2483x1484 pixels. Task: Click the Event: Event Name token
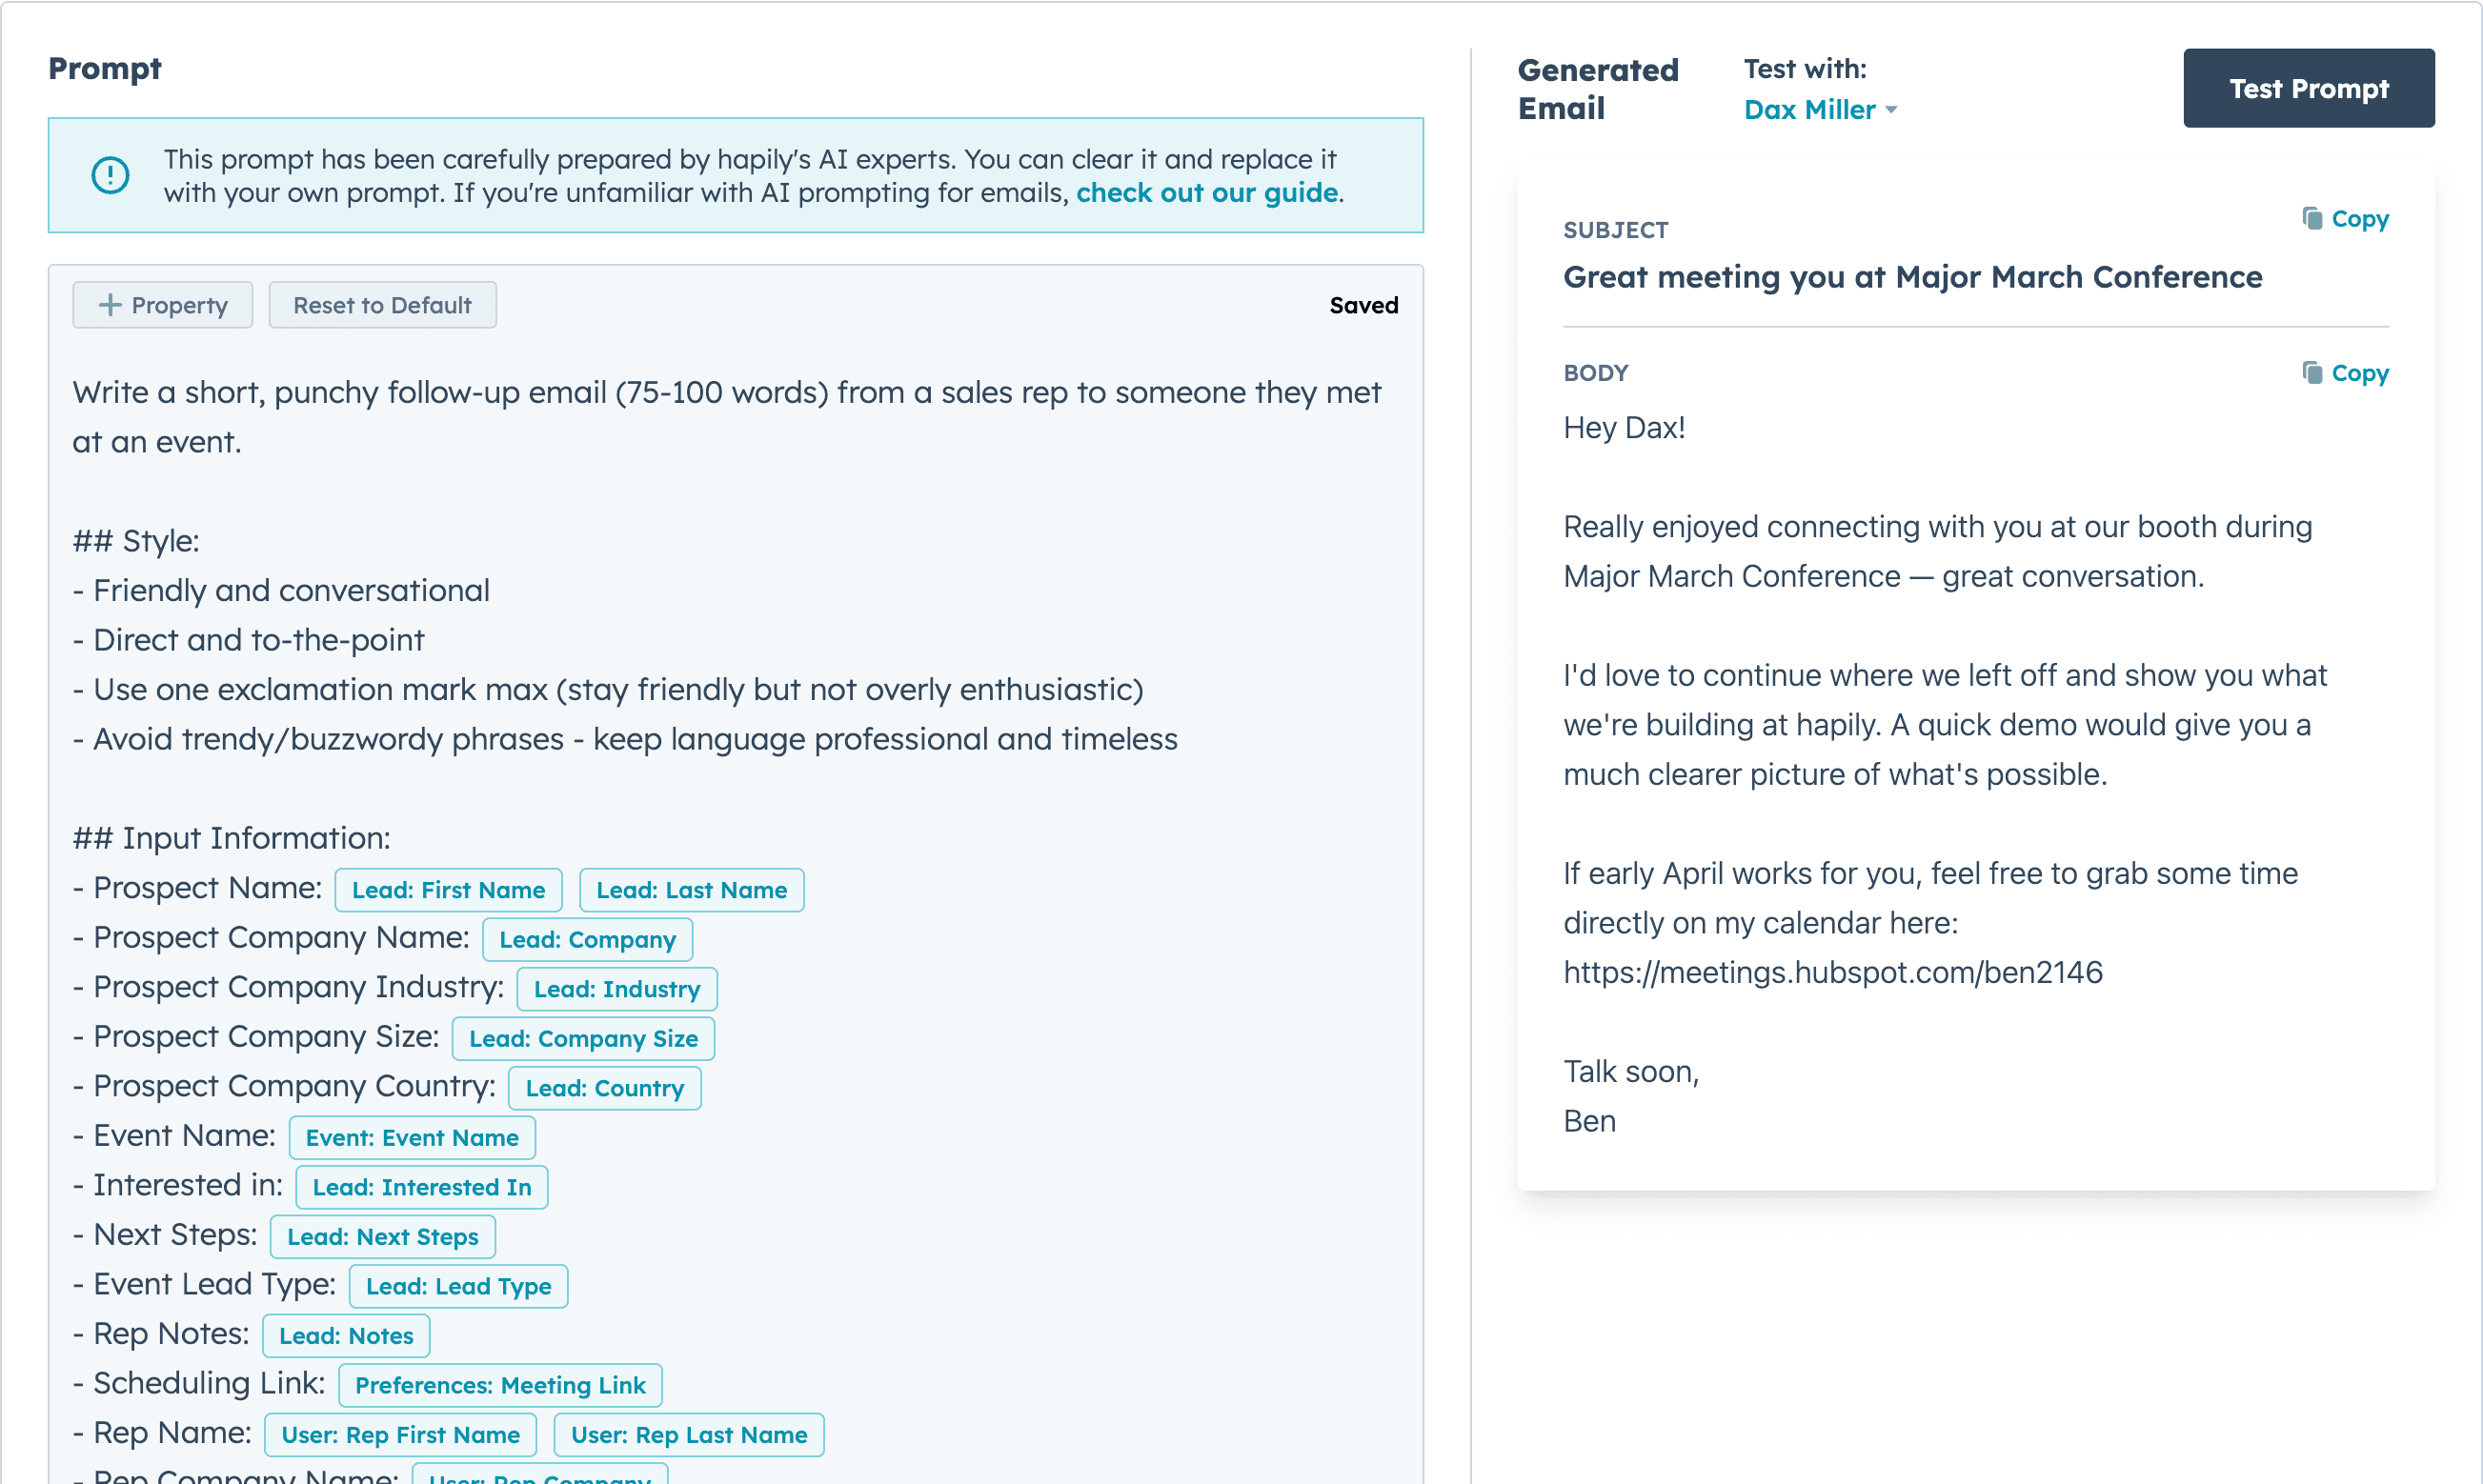point(412,1138)
